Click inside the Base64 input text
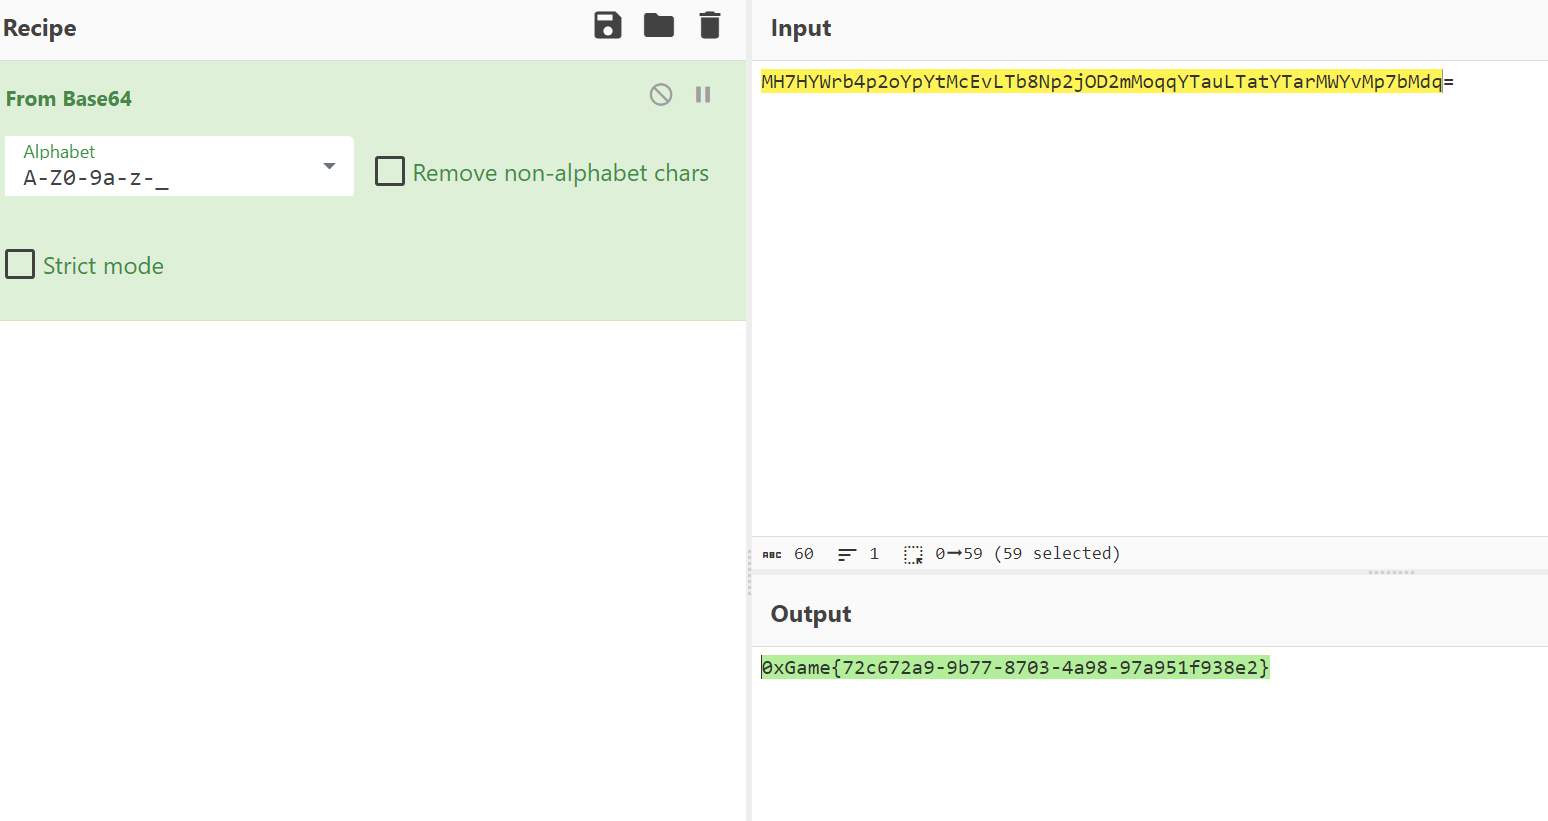Screen dimensions: 1548x821 (x=1100, y=82)
